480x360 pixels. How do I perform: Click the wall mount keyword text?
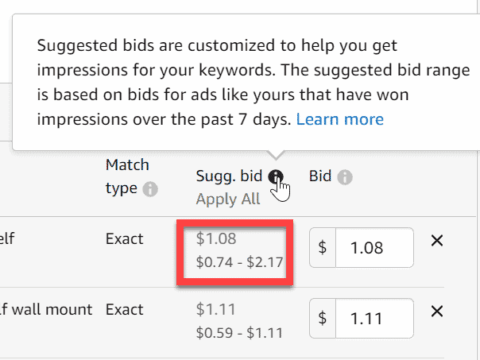[x=46, y=310]
